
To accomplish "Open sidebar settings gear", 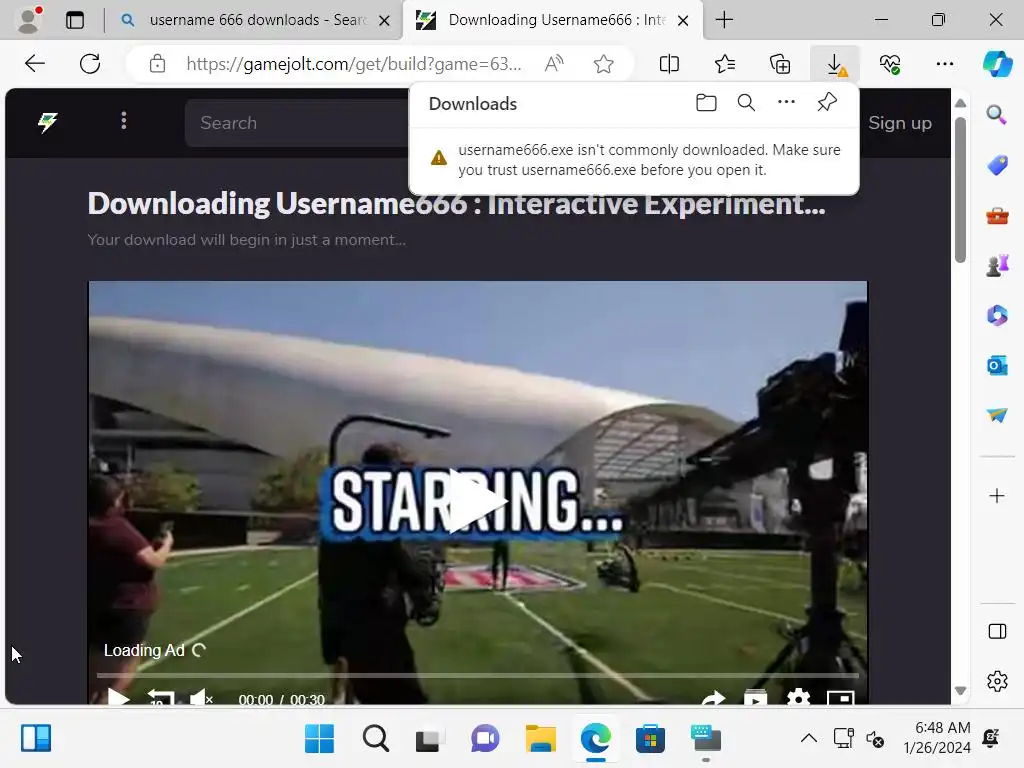I will pos(997,681).
